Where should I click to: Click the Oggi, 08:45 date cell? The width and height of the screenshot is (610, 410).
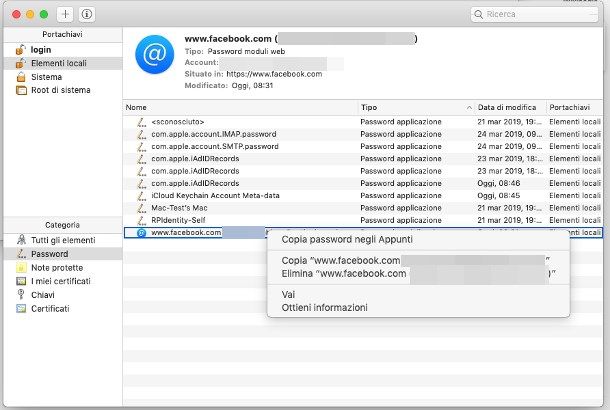click(x=499, y=196)
